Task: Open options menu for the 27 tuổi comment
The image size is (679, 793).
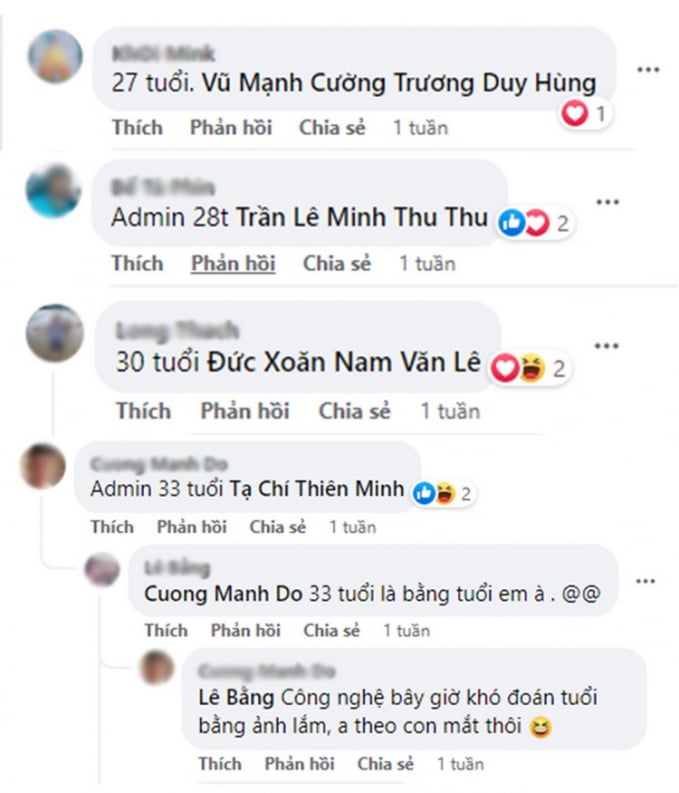Action: (x=648, y=70)
